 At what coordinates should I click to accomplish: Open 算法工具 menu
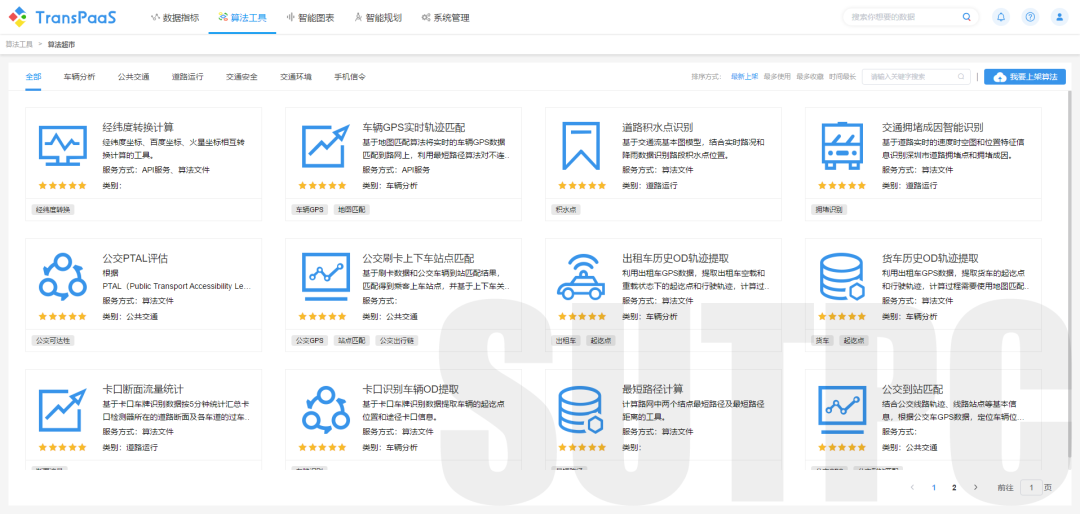coord(242,18)
